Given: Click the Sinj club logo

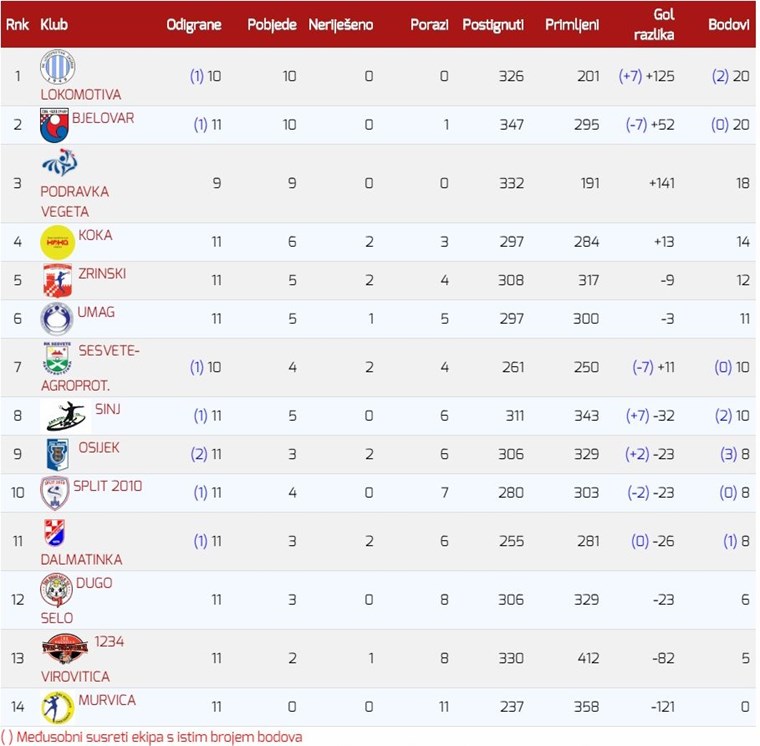Looking at the screenshot, I should [66, 415].
